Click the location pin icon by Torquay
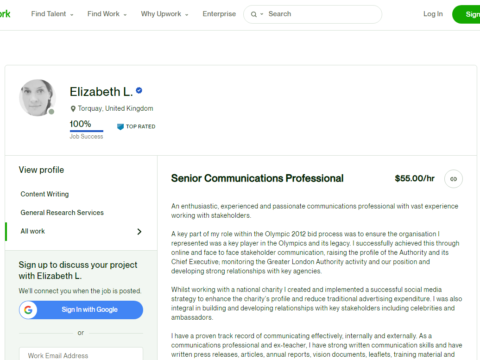 (x=73, y=109)
